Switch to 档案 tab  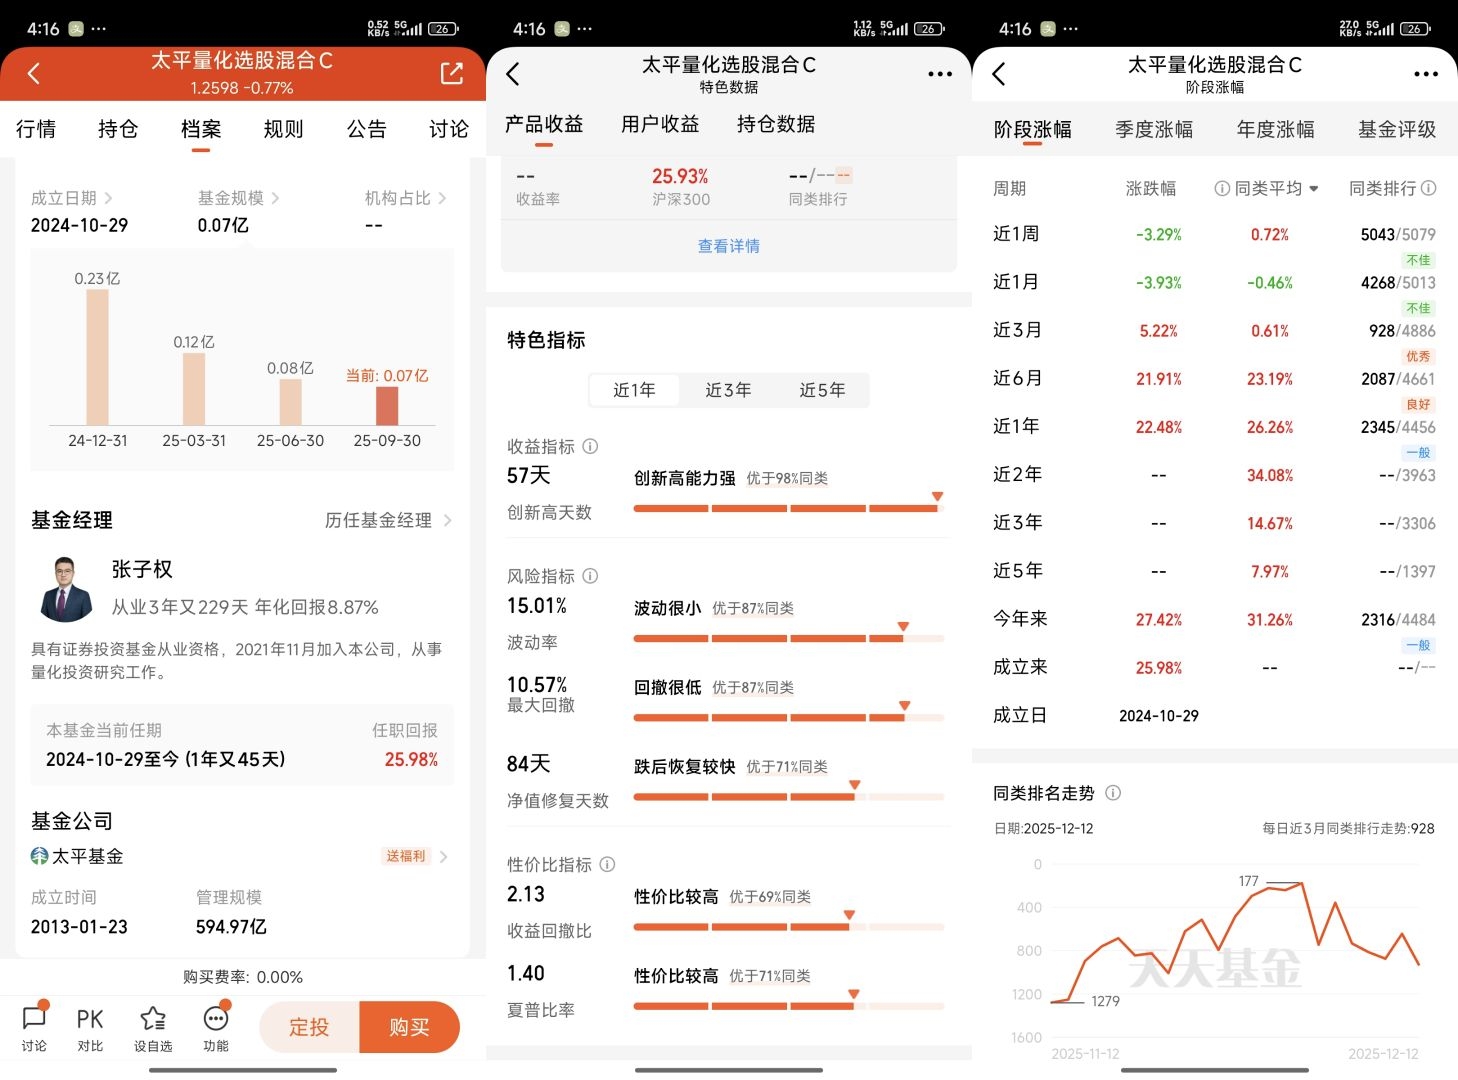pyautogui.click(x=201, y=129)
